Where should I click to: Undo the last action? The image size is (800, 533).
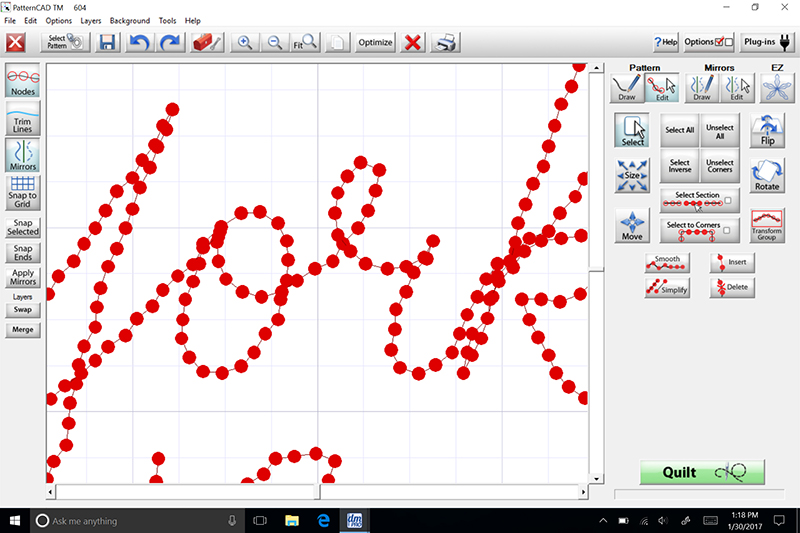pyautogui.click(x=140, y=43)
